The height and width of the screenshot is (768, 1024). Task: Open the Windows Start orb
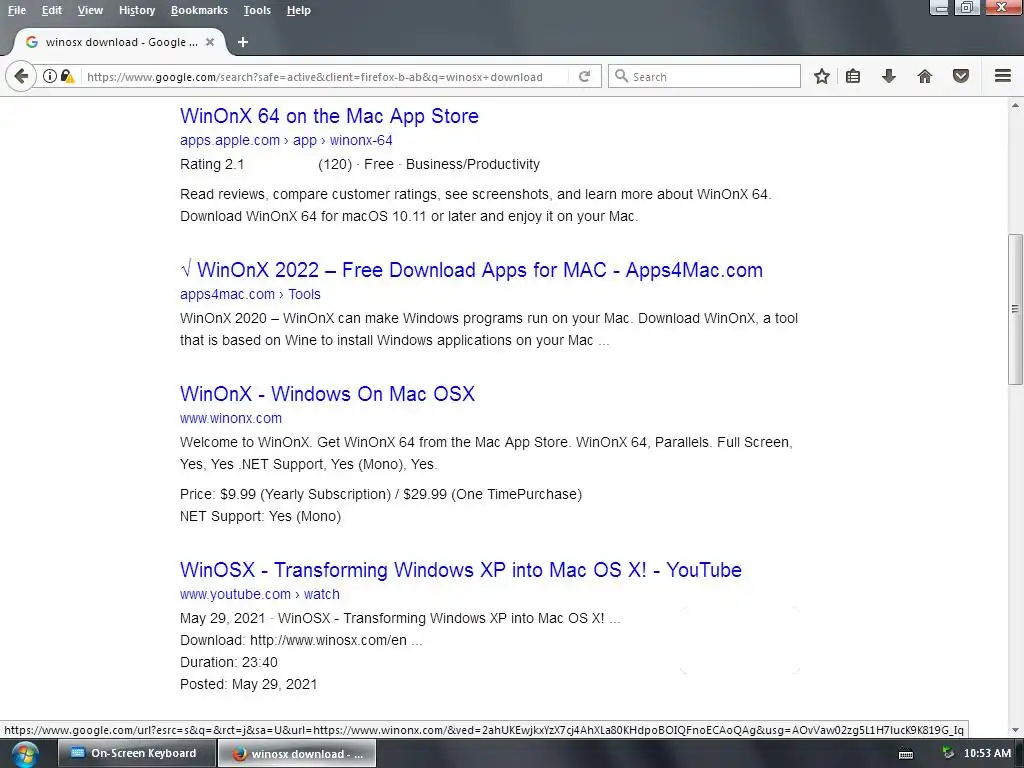(24, 754)
